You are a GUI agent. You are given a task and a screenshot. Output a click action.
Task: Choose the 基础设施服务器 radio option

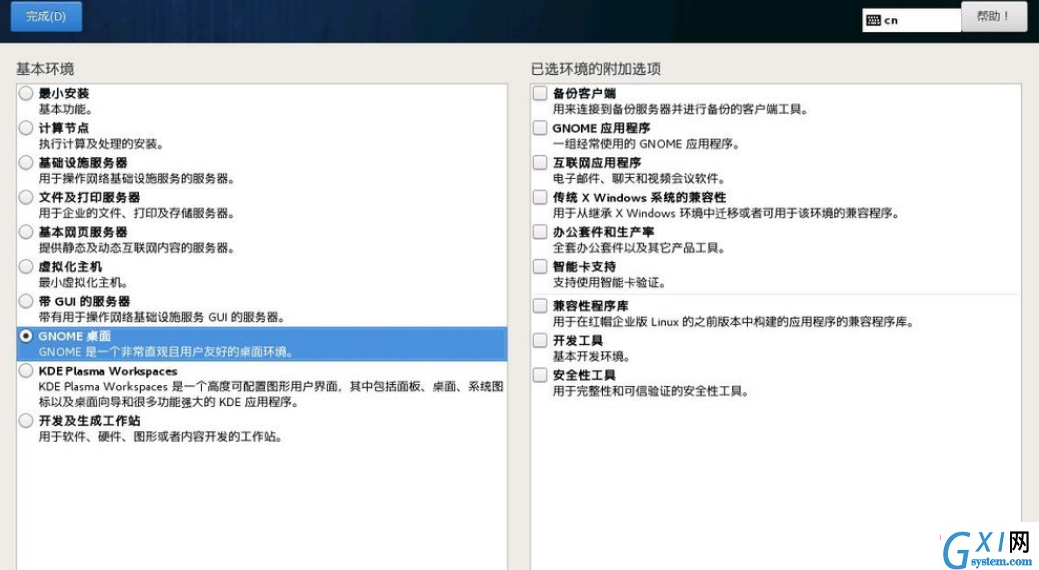(x=26, y=162)
